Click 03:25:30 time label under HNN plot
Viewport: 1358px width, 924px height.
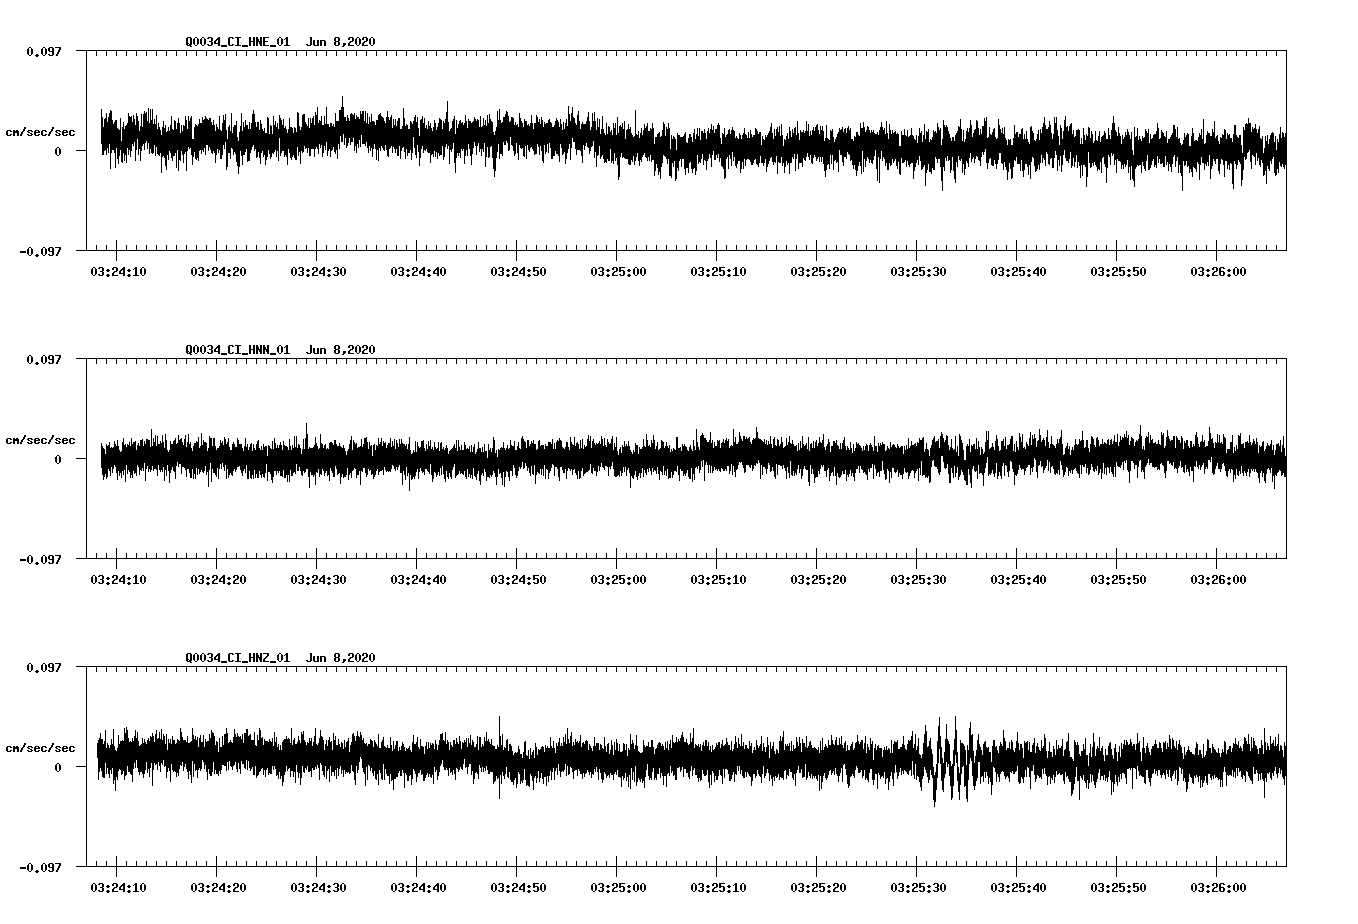tap(918, 580)
